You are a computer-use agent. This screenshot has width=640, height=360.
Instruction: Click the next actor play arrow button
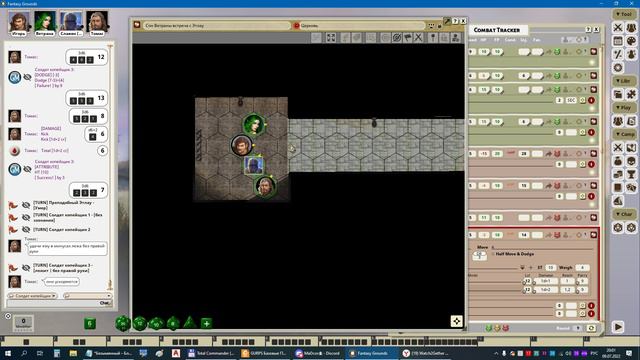[x=618, y=327]
